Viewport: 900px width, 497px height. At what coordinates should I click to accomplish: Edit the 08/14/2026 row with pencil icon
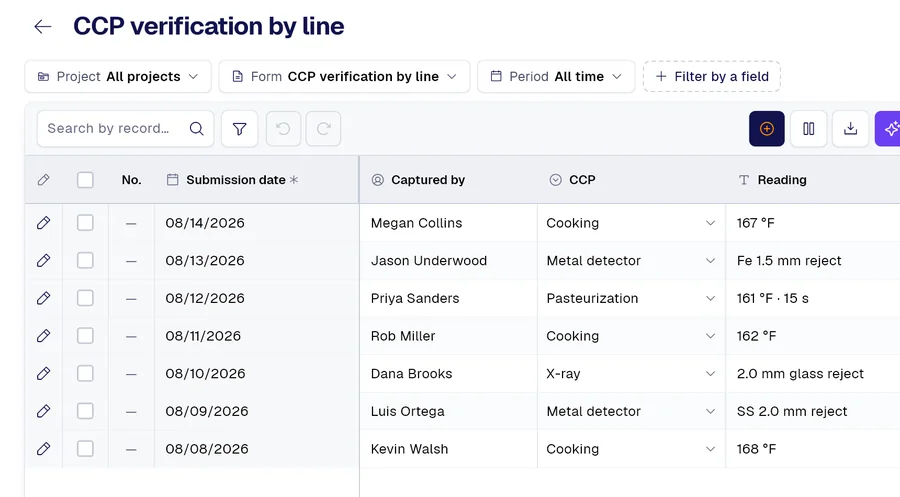pos(43,223)
